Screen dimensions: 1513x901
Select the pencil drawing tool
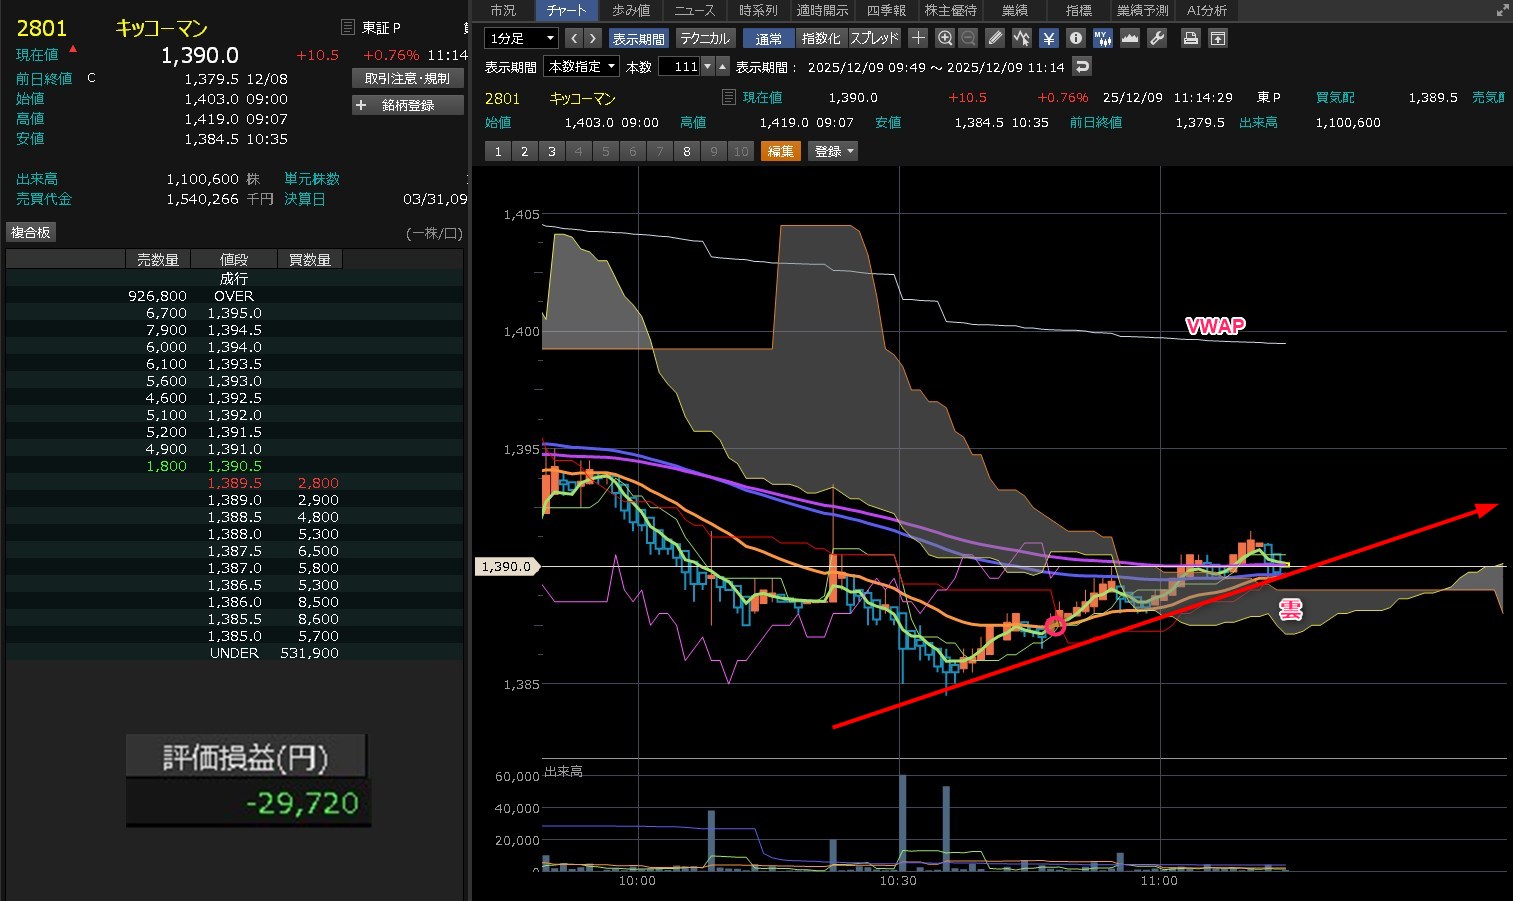tap(994, 38)
